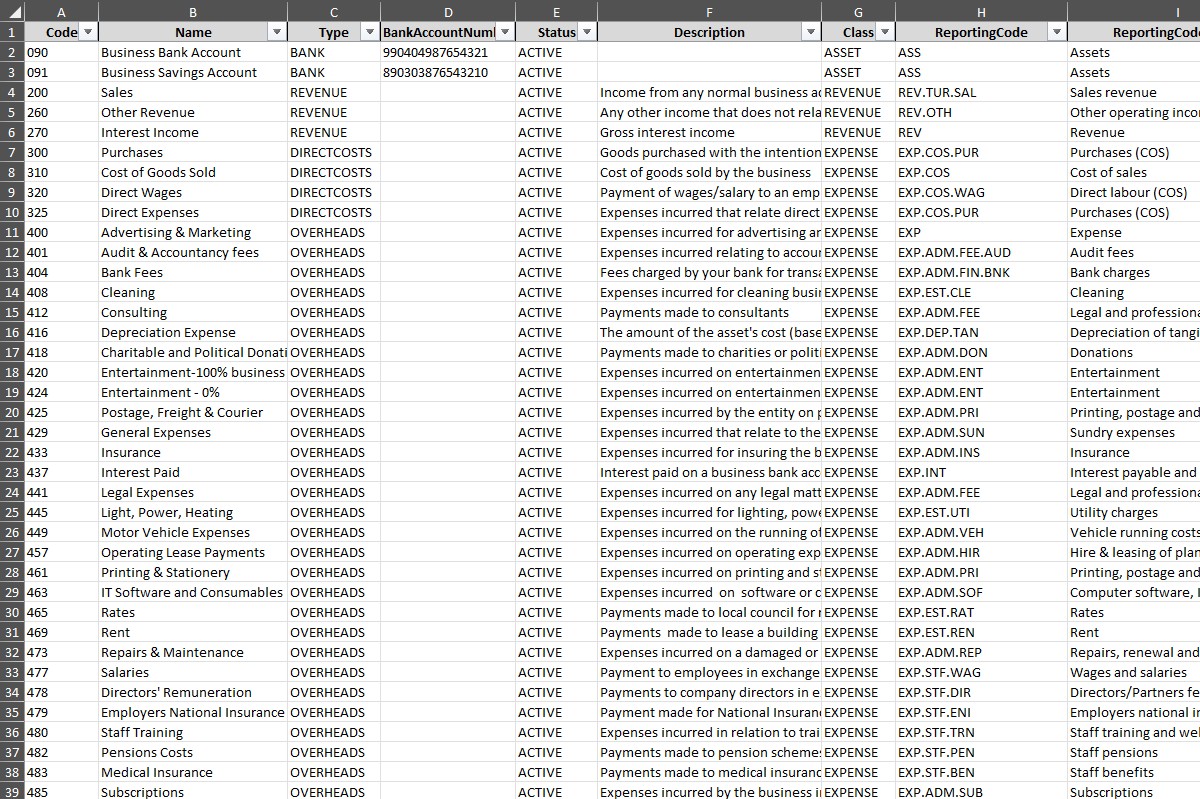Click reporting code 'EXP.STF.PEN'

coord(981,752)
